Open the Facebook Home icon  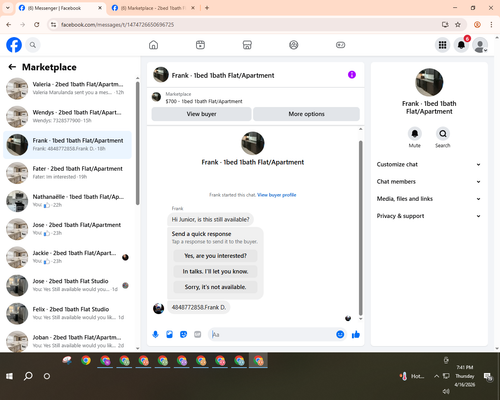[153, 45]
